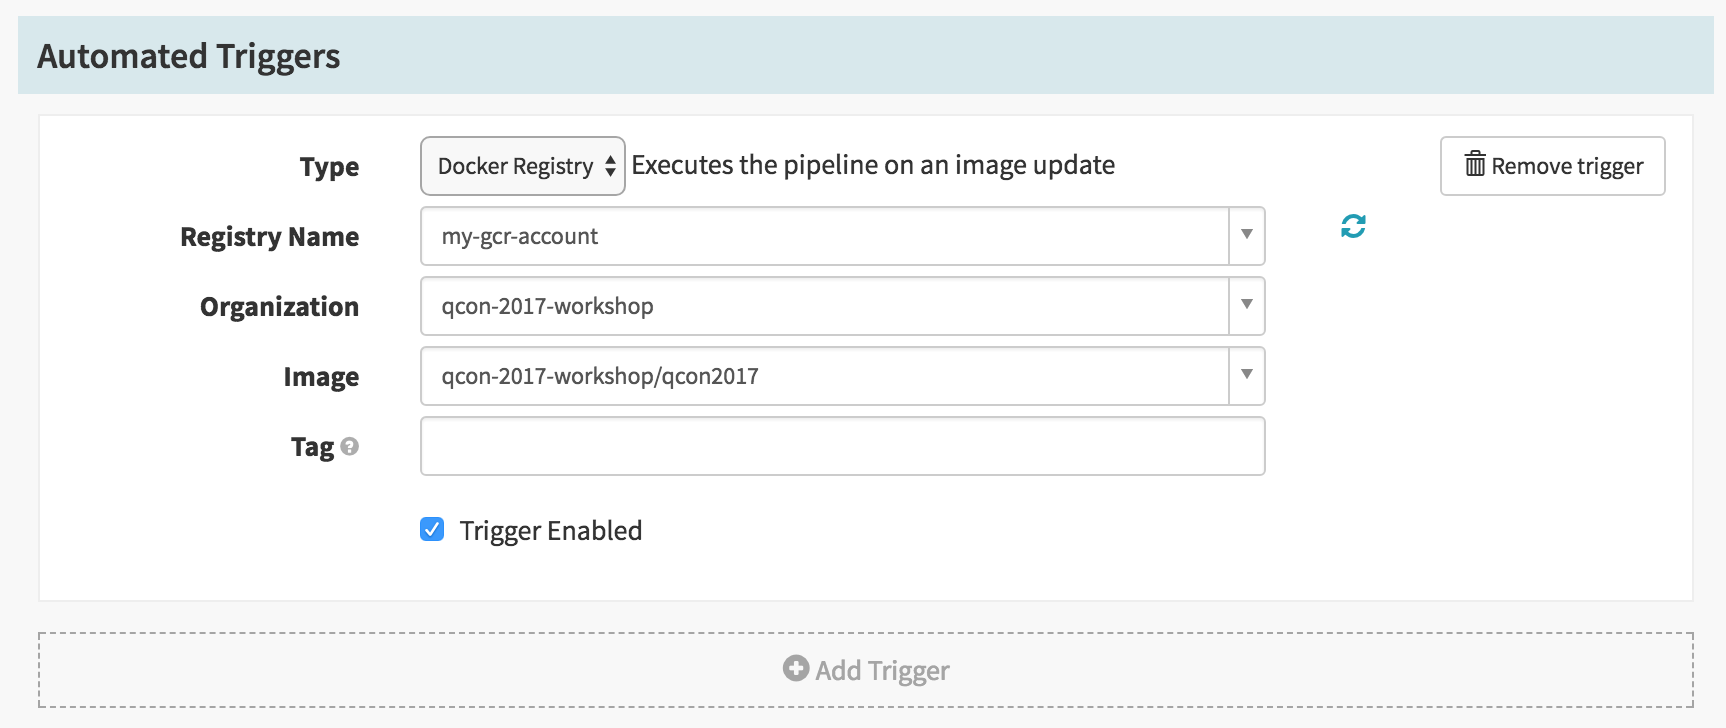Screen dimensions: 1726x728
Task: Click the trash can icon
Action: [1475, 164]
